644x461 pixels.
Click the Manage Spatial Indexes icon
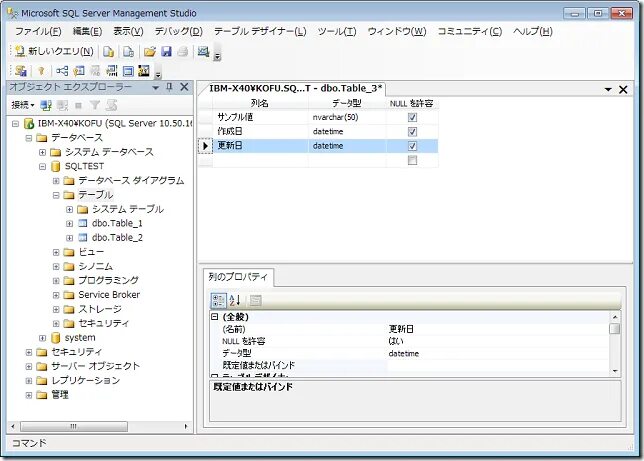144,71
